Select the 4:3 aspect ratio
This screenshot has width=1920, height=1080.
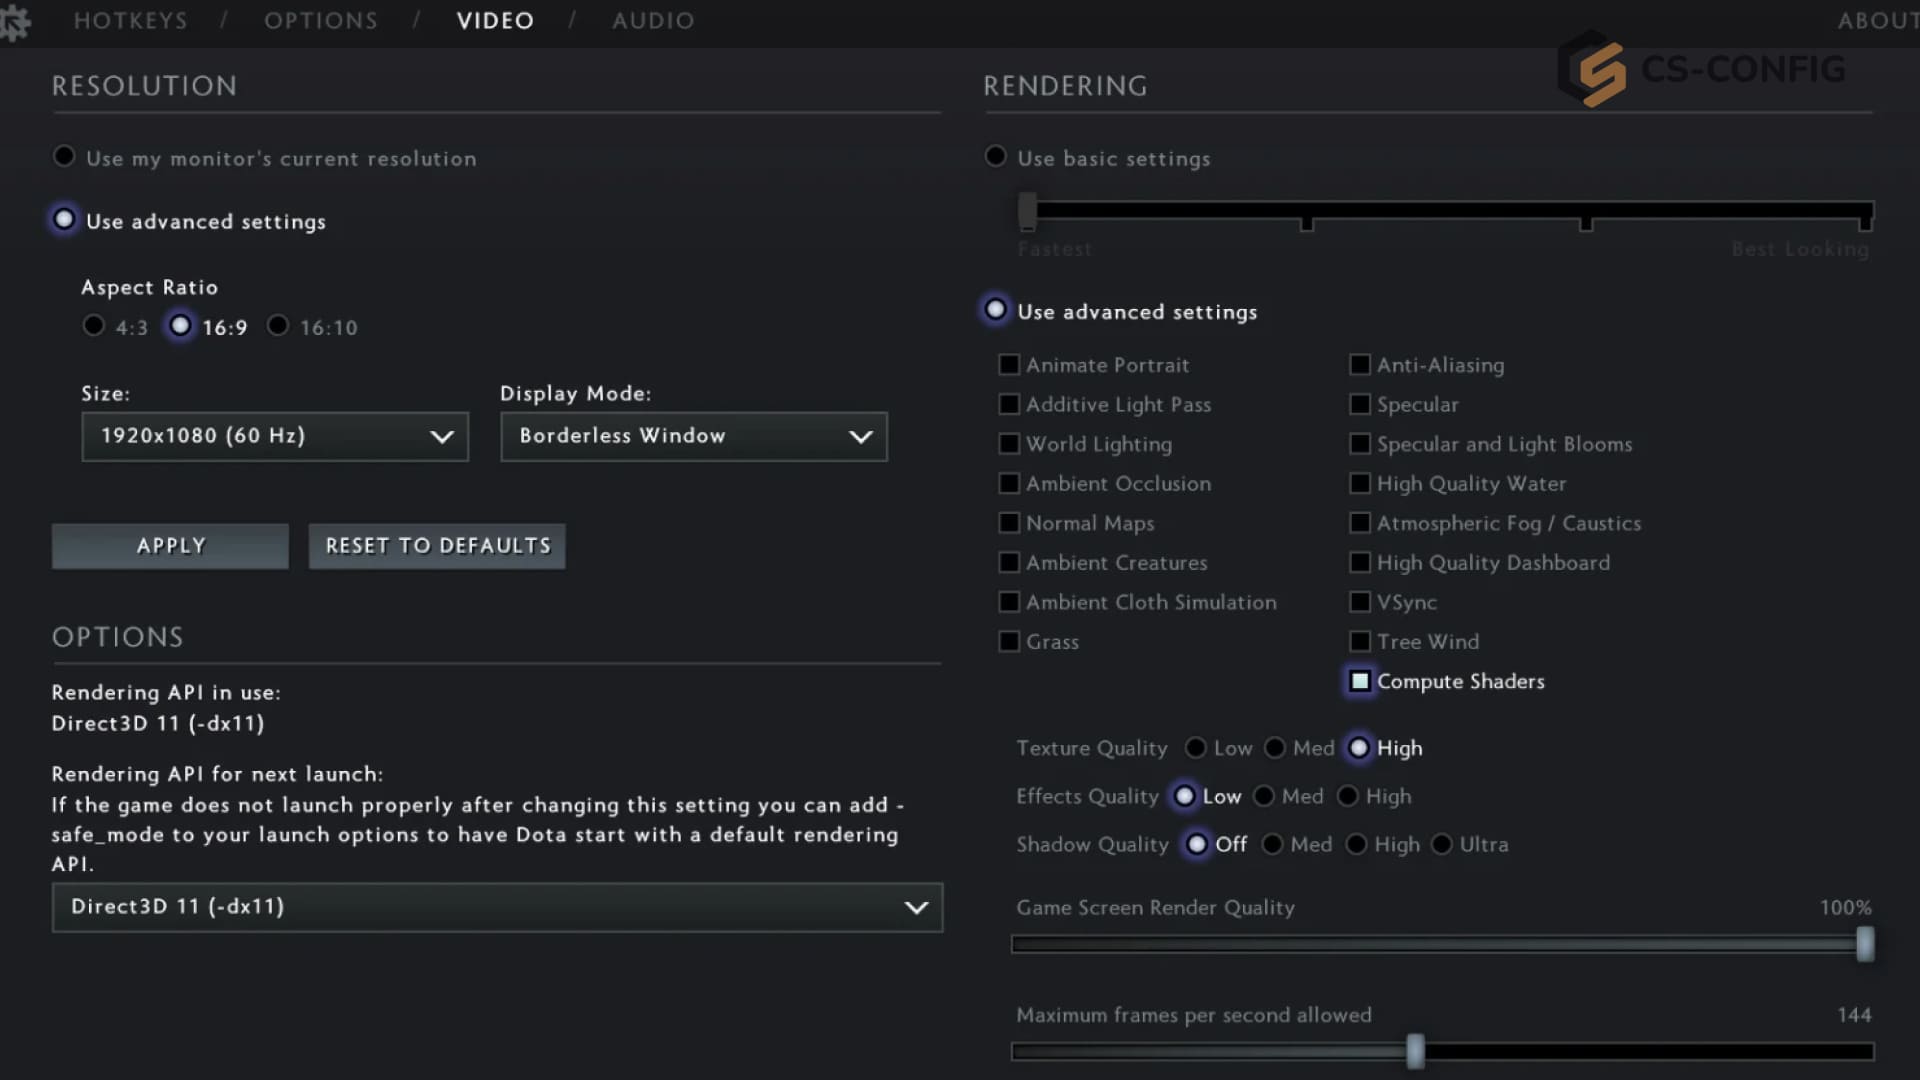[94, 326]
